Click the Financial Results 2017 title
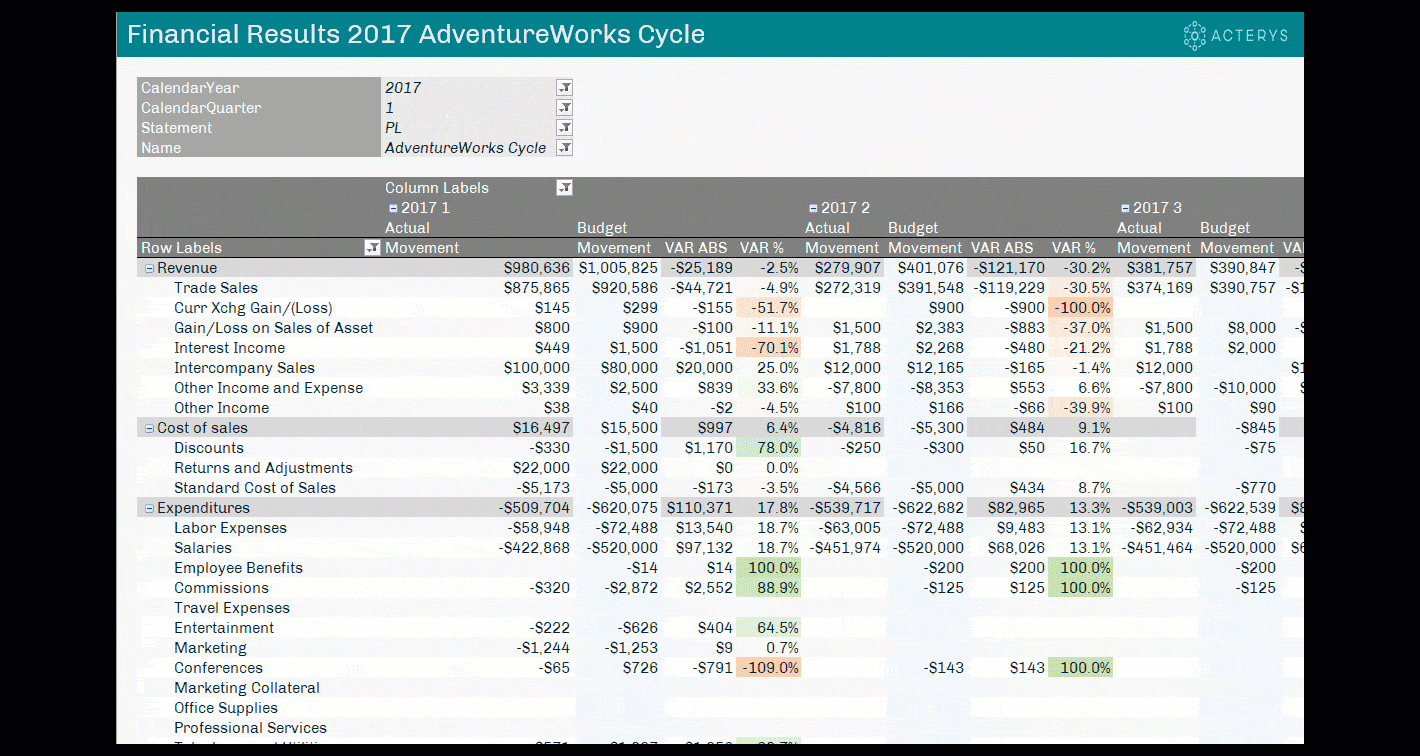This screenshot has width=1420, height=756. [416, 35]
